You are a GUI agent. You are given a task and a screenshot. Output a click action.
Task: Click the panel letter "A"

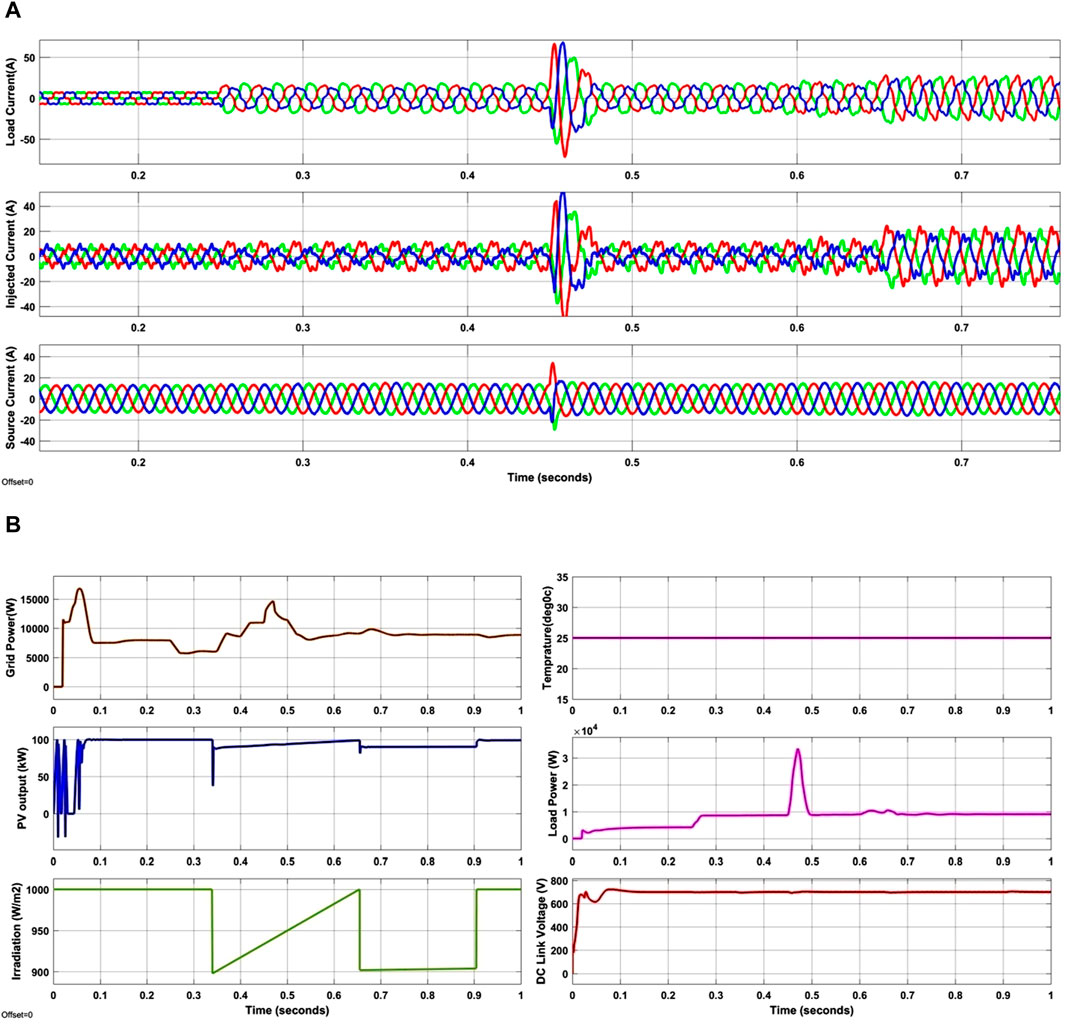[x=13, y=12]
